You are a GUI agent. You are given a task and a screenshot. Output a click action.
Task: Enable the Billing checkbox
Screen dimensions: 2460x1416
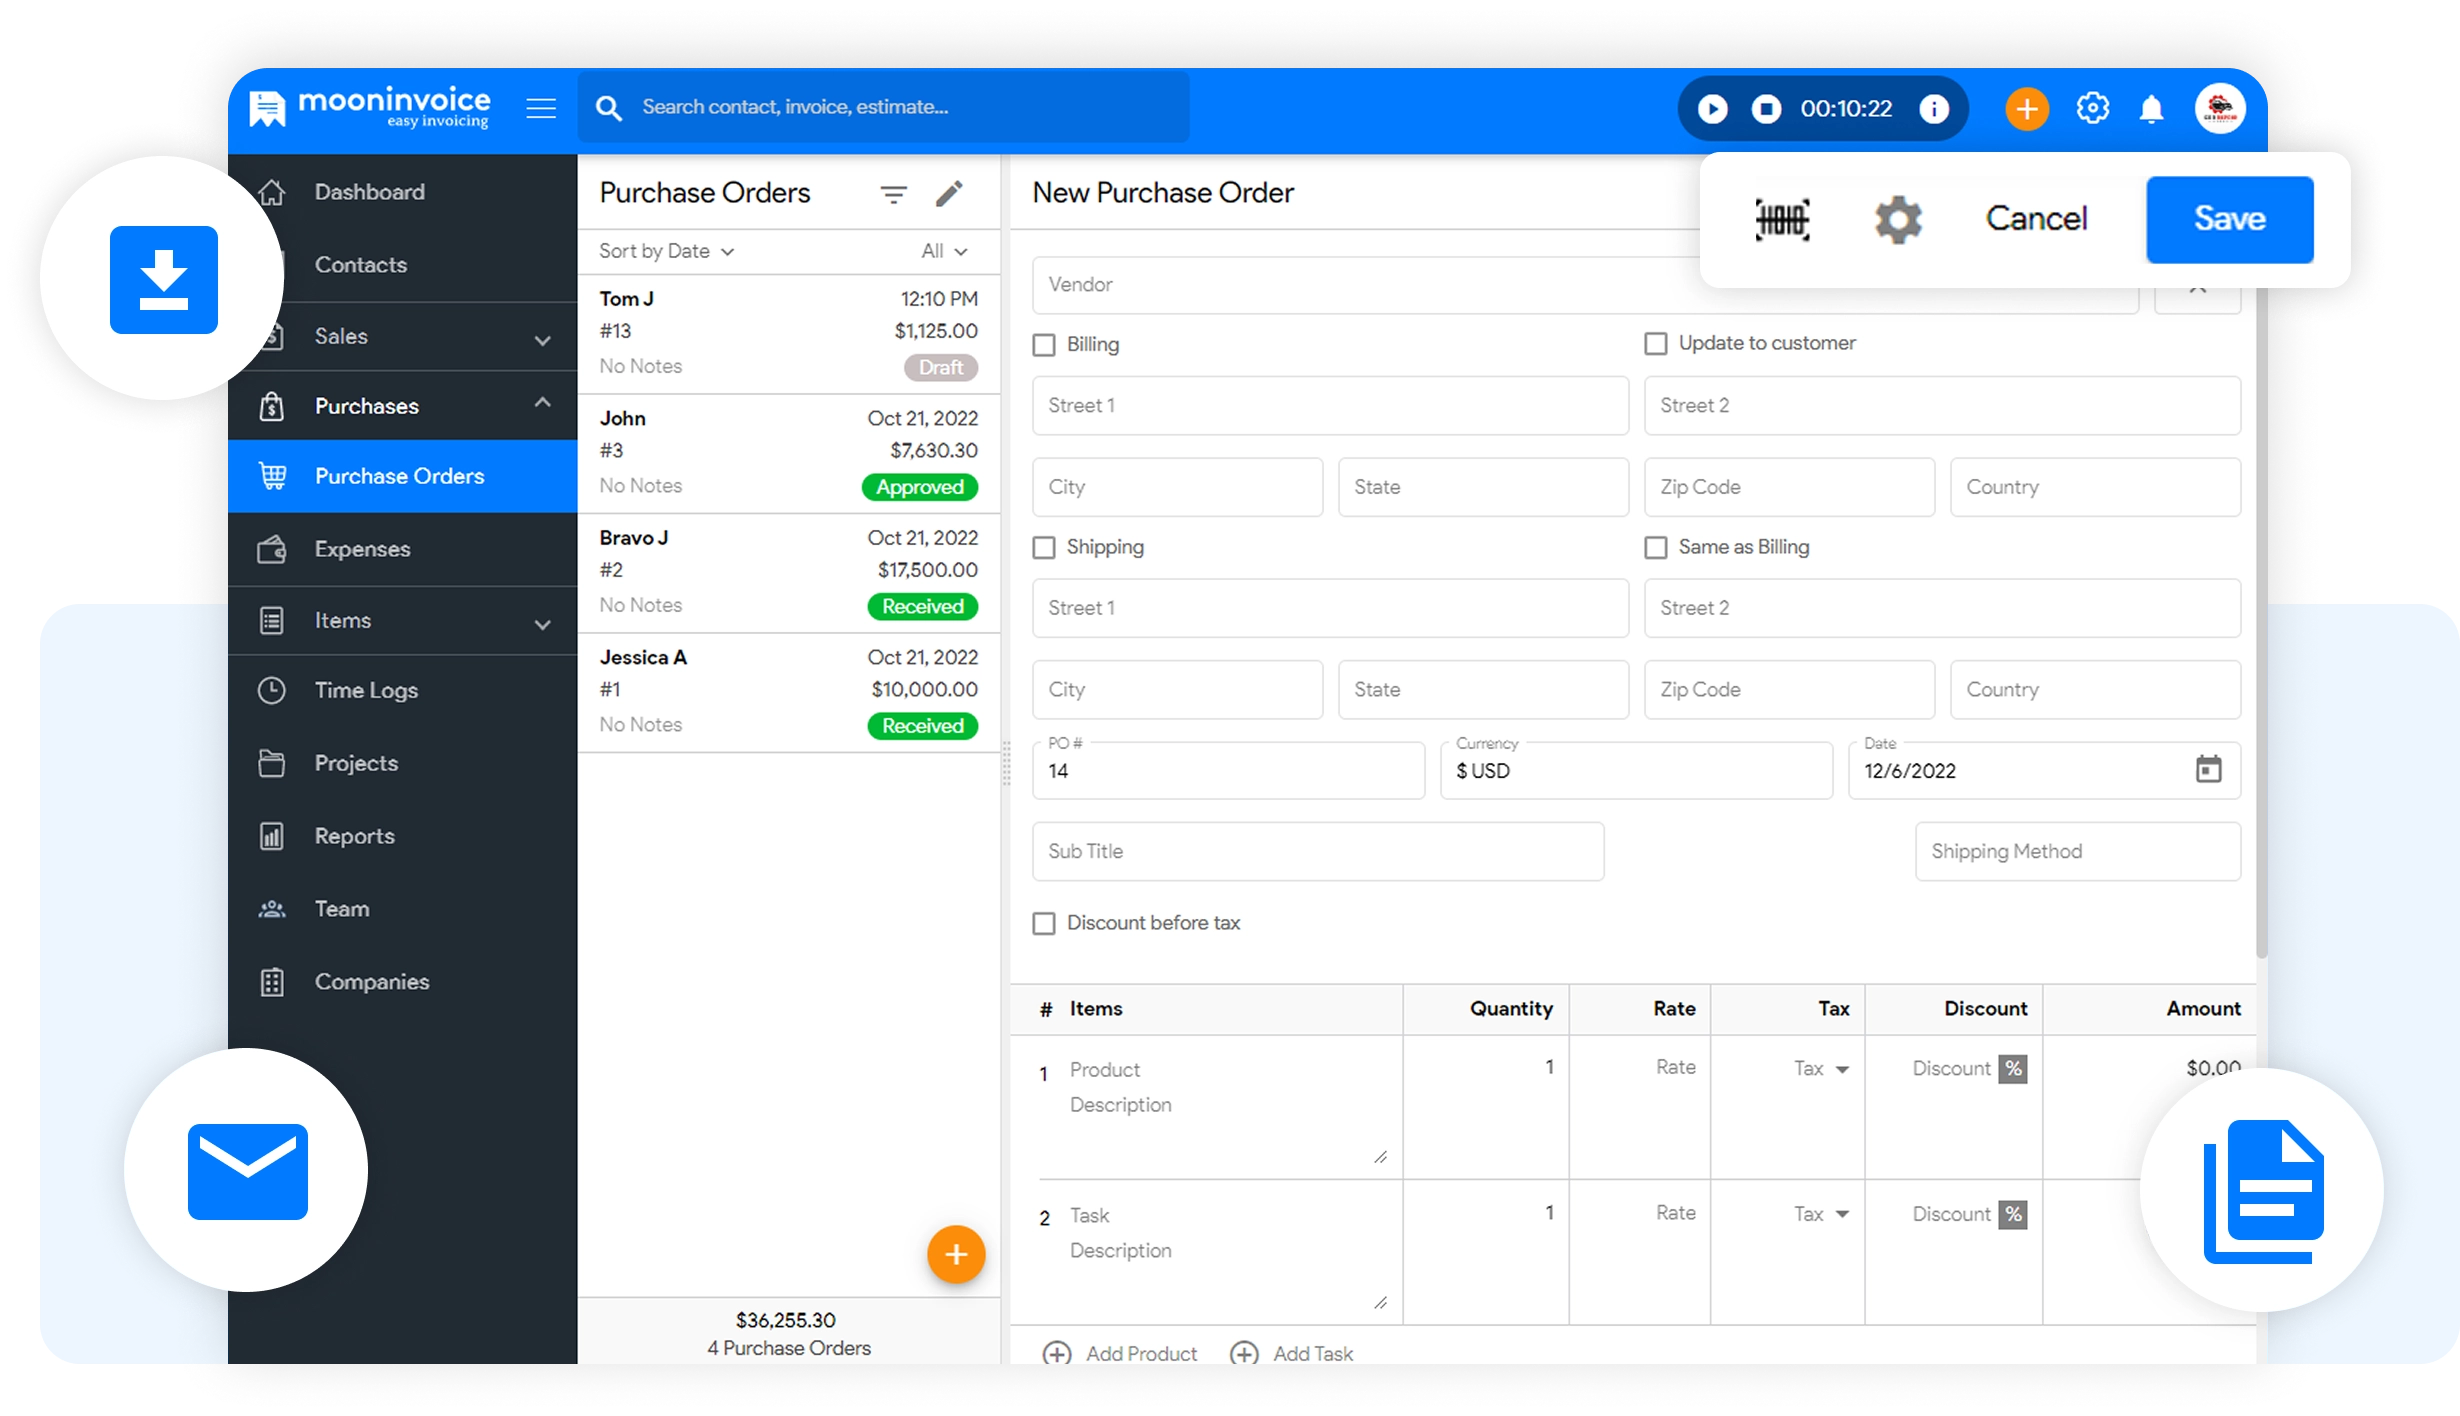click(x=1044, y=345)
